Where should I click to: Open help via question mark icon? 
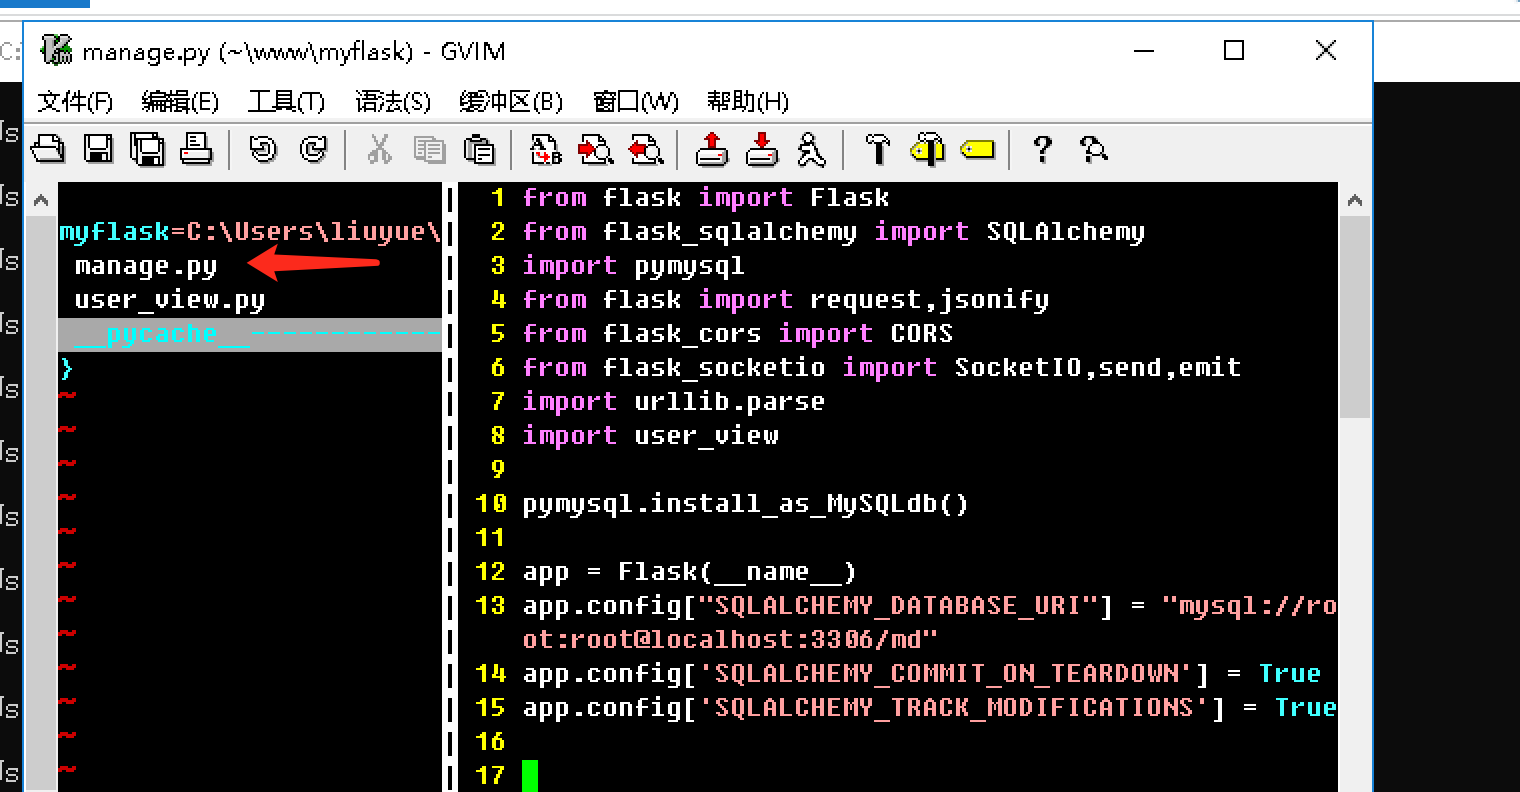point(1042,149)
